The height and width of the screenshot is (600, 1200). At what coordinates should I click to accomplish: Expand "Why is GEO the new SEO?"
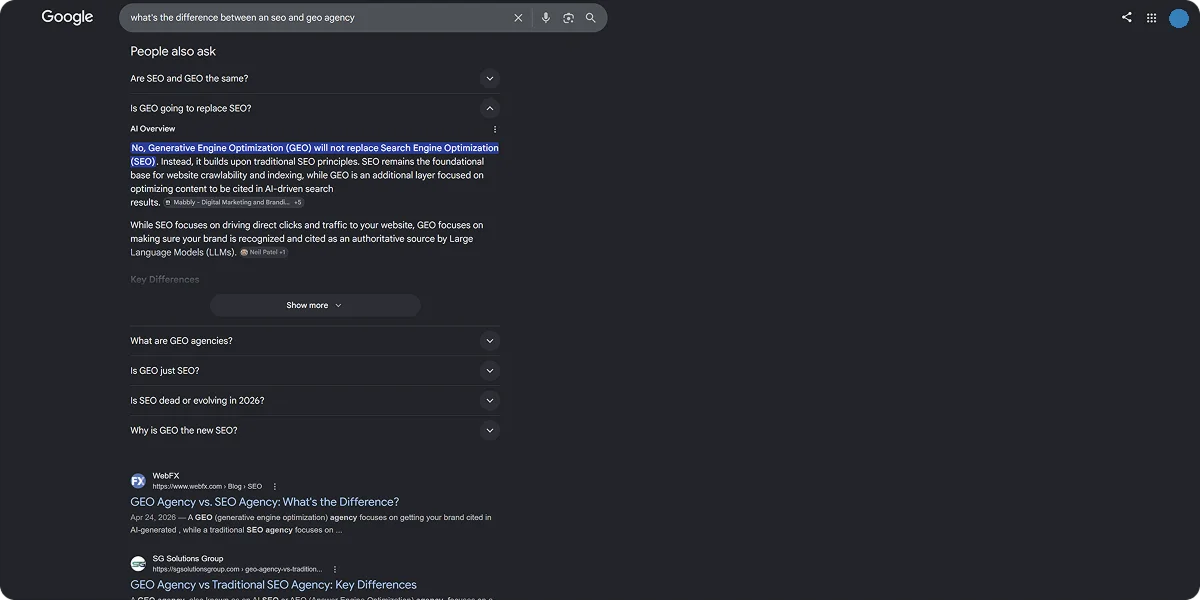pyautogui.click(x=315, y=431)
